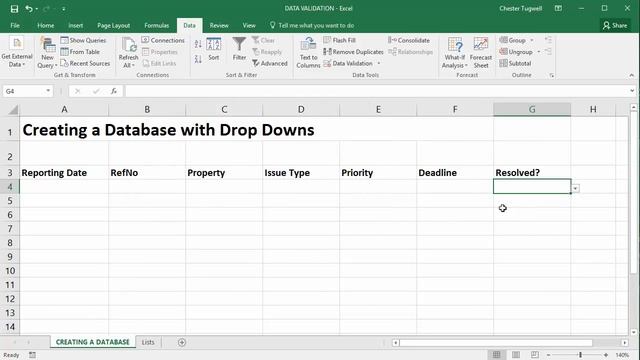Click Insert Function fx icon
Screen dimensions: 640x360
(114, 91)
